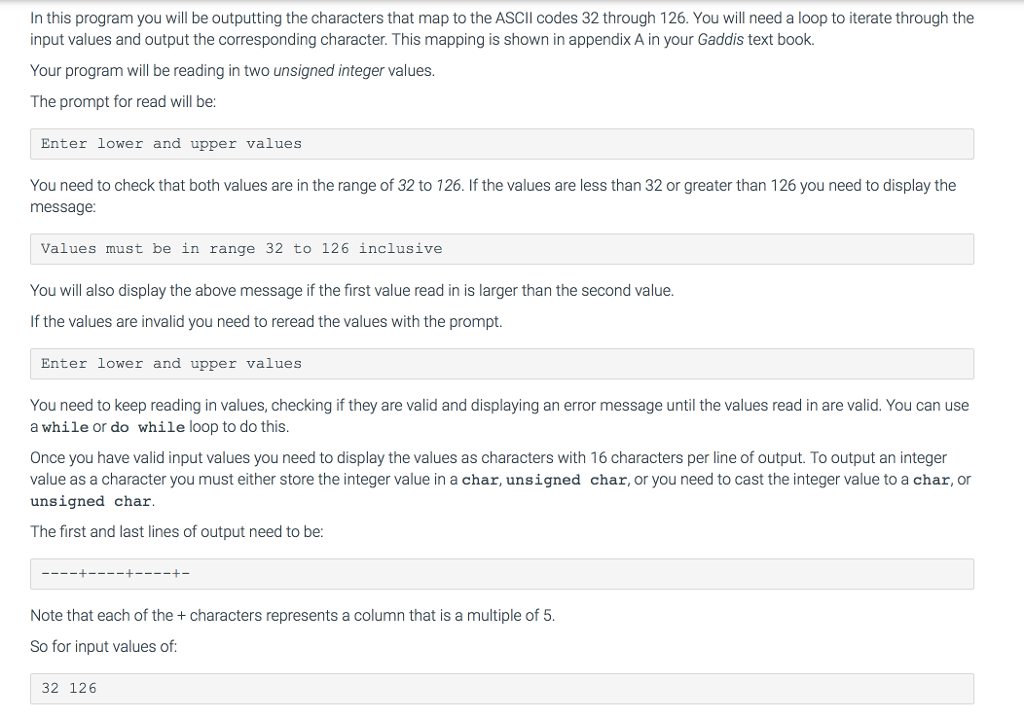This screenshot has height=719, width=1024.
Task: Click the code block under "If the values are invalid"
Action: pos(502,364)
